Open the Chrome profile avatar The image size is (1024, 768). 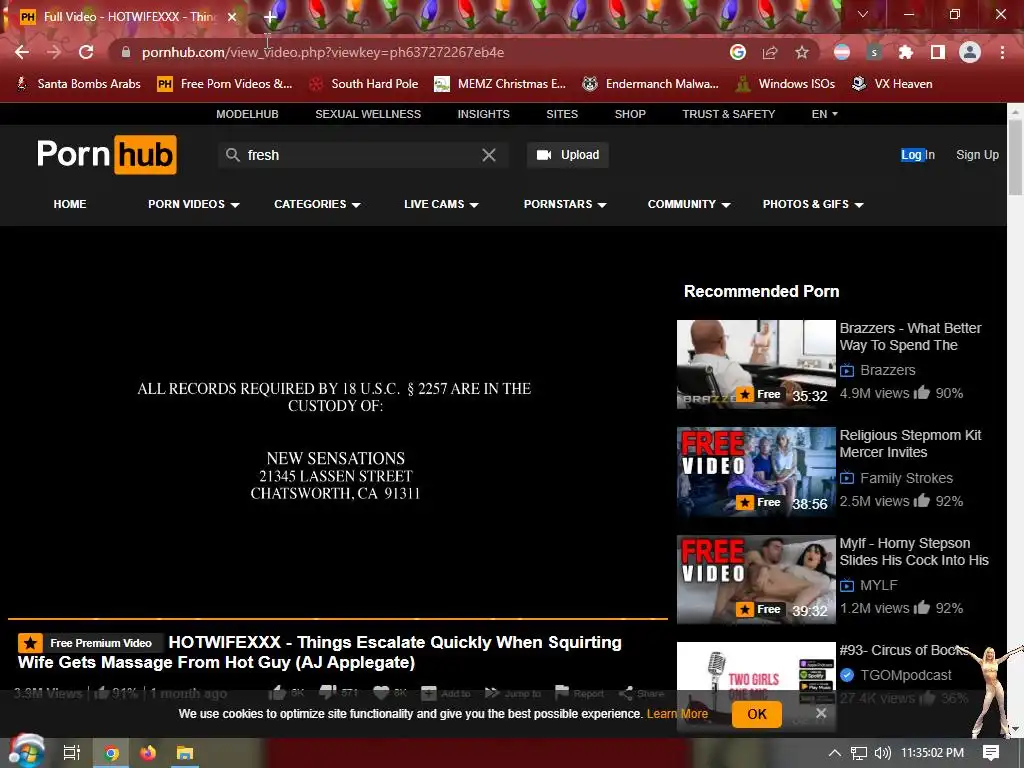pos(970,52)
